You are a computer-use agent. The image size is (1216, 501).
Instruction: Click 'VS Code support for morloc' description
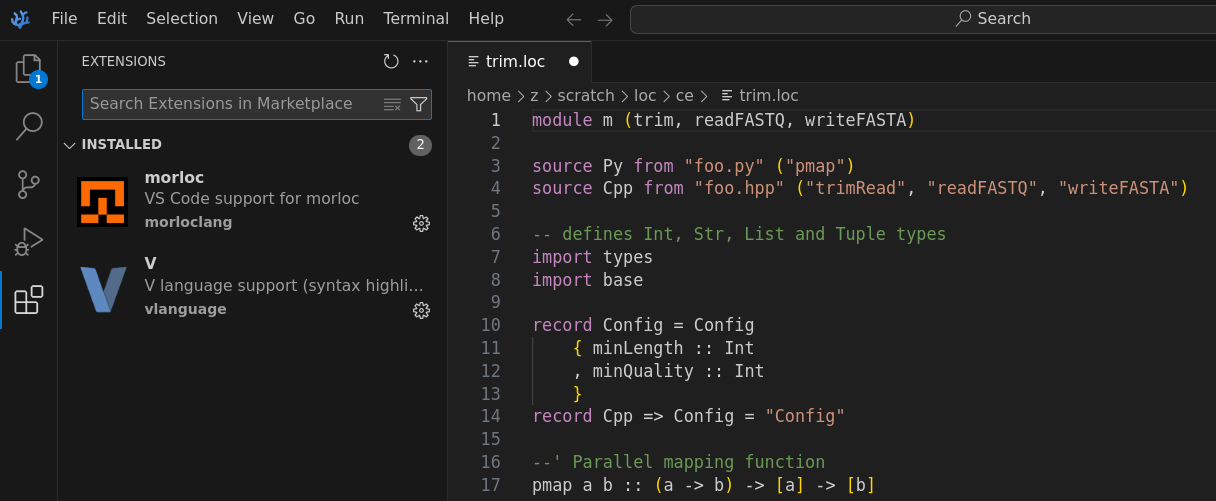(x=252, y=198)
